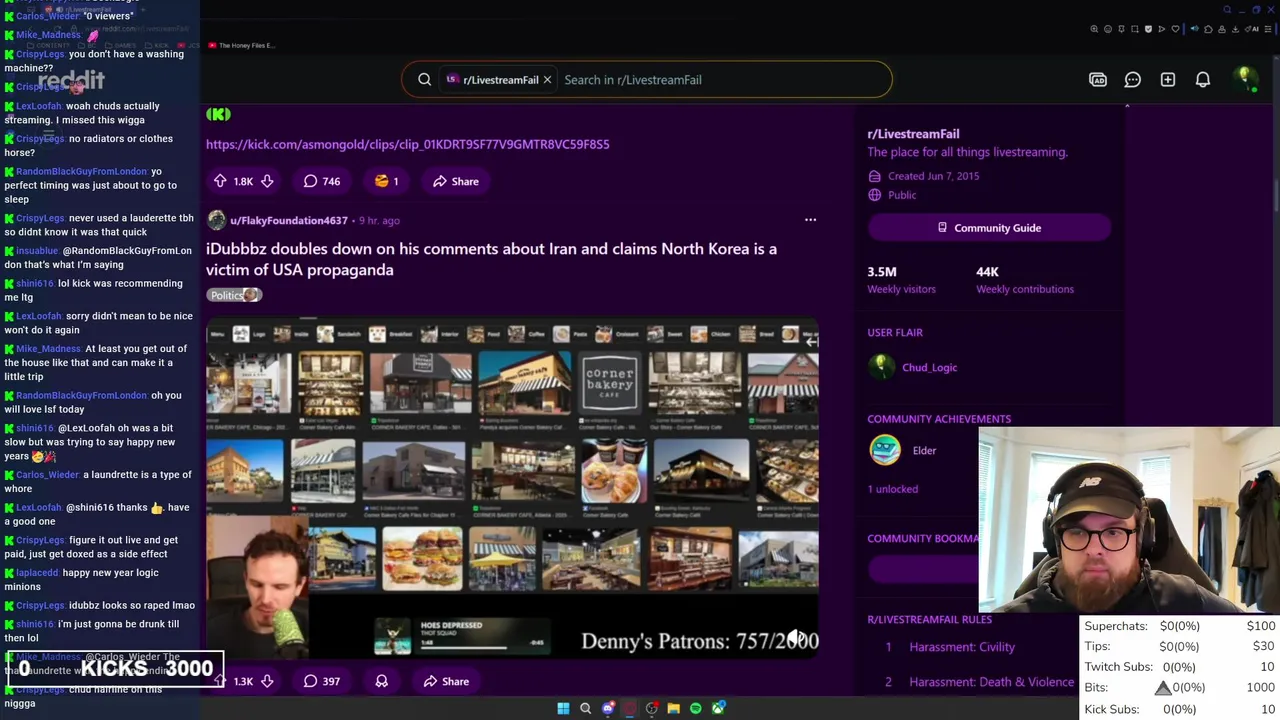
Task: Expand rule 2 Harassment: Death & Violence
Action: (x=991, y=682)
